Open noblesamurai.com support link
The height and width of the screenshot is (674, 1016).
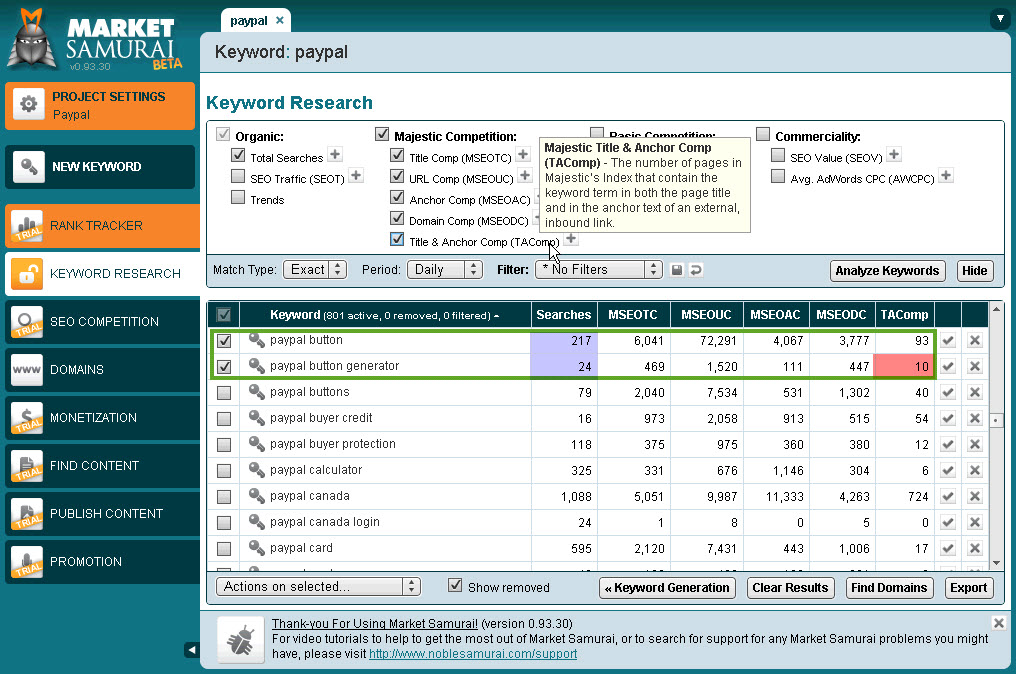(x=473, y=654)
